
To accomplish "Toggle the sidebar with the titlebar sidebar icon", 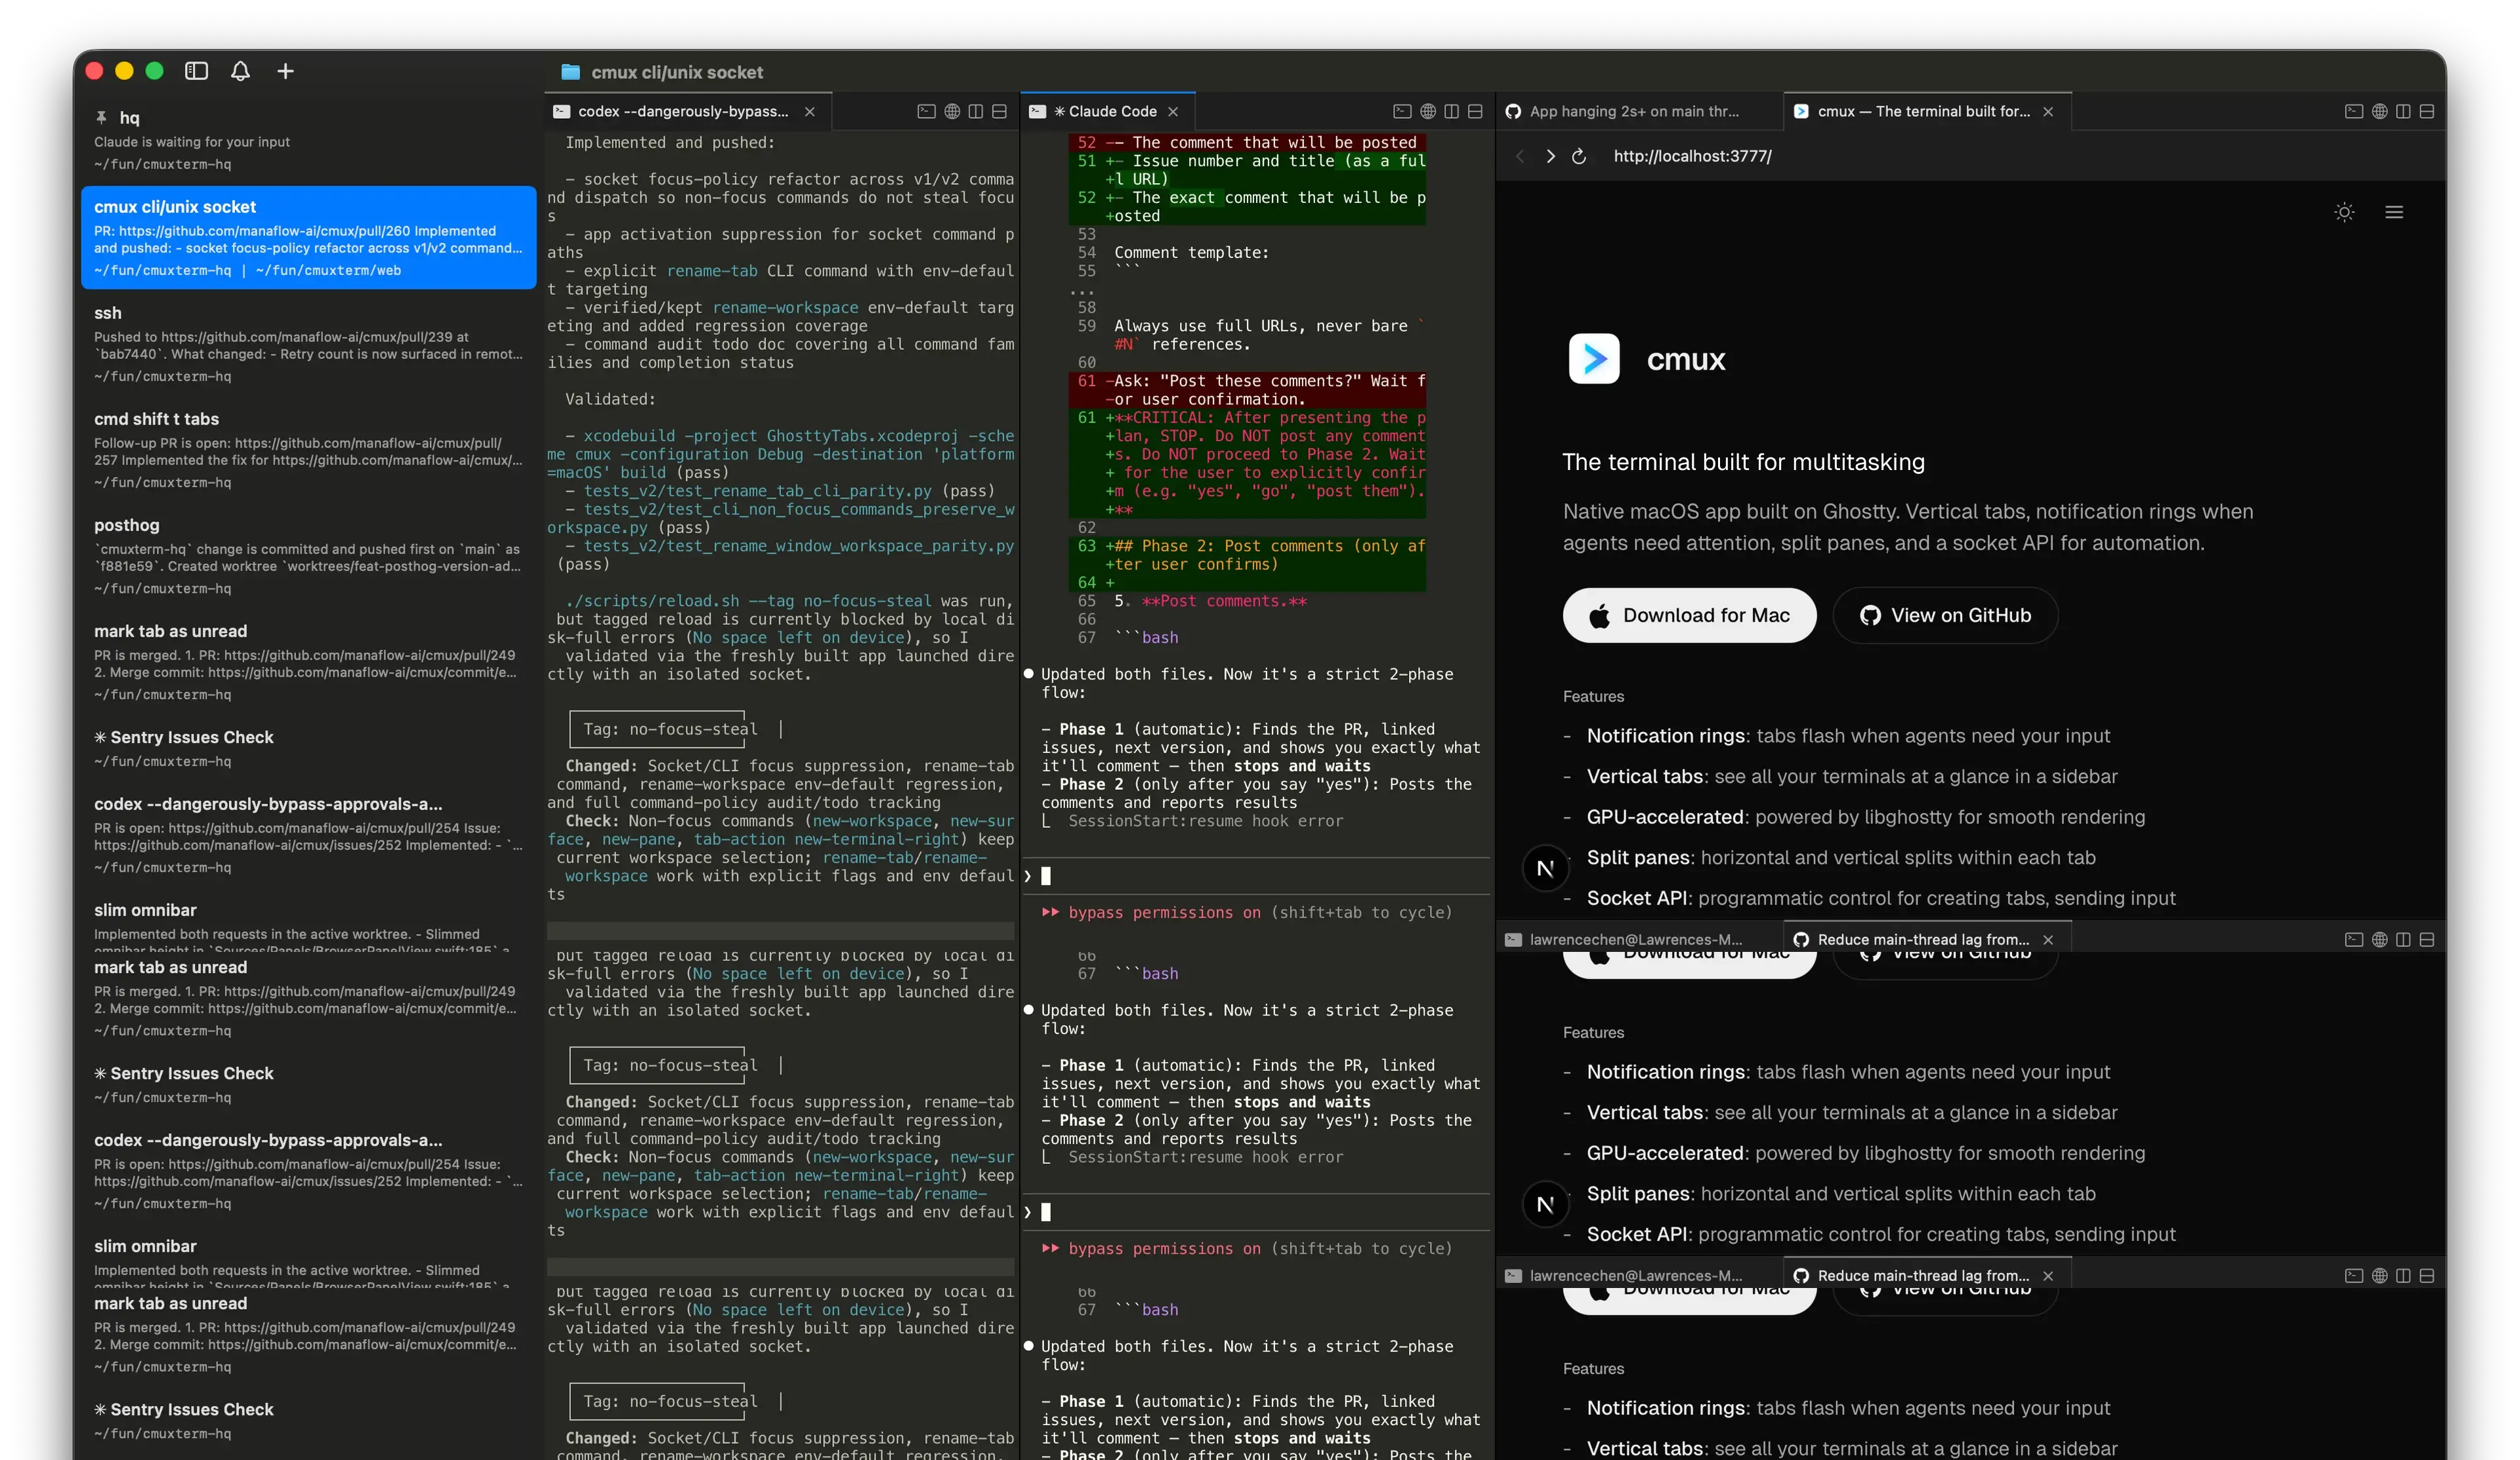I will (197, 71).
